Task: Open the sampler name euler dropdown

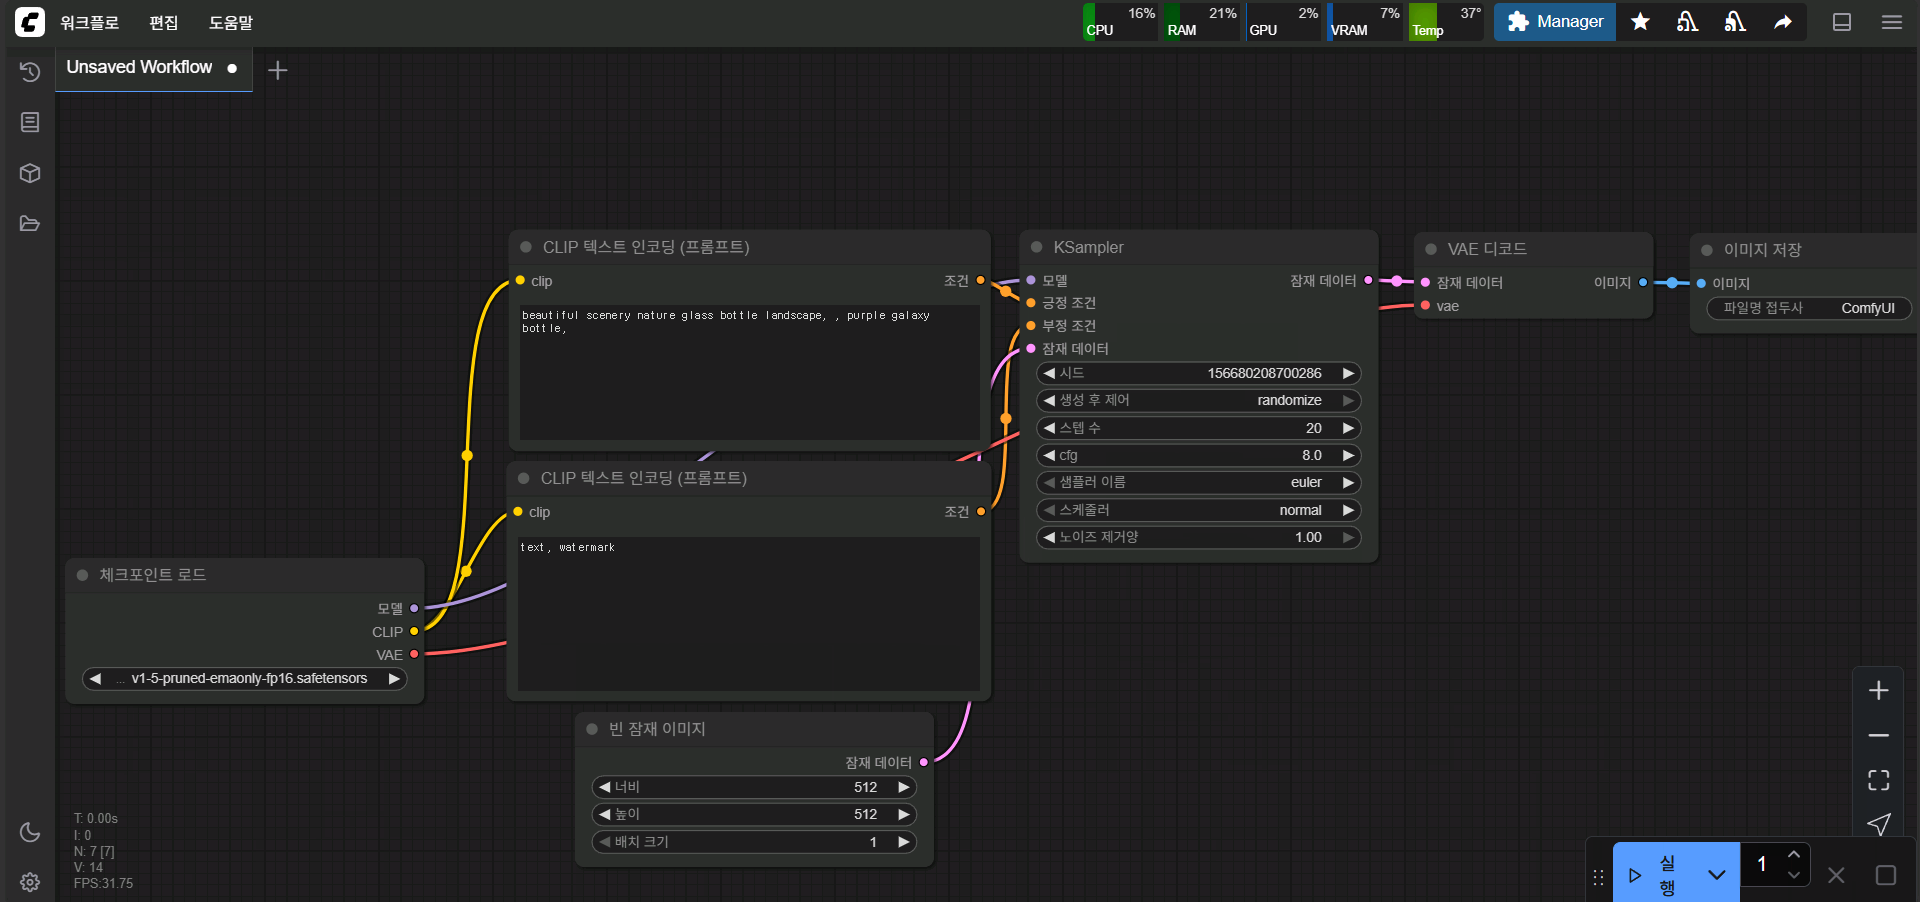Action: pyautogui.click(x=1198, y=483)
